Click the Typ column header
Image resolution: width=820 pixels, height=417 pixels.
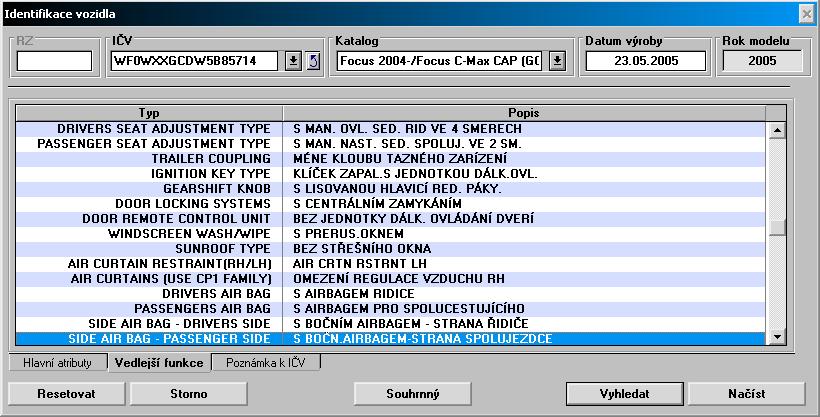(x=150, y=113)
